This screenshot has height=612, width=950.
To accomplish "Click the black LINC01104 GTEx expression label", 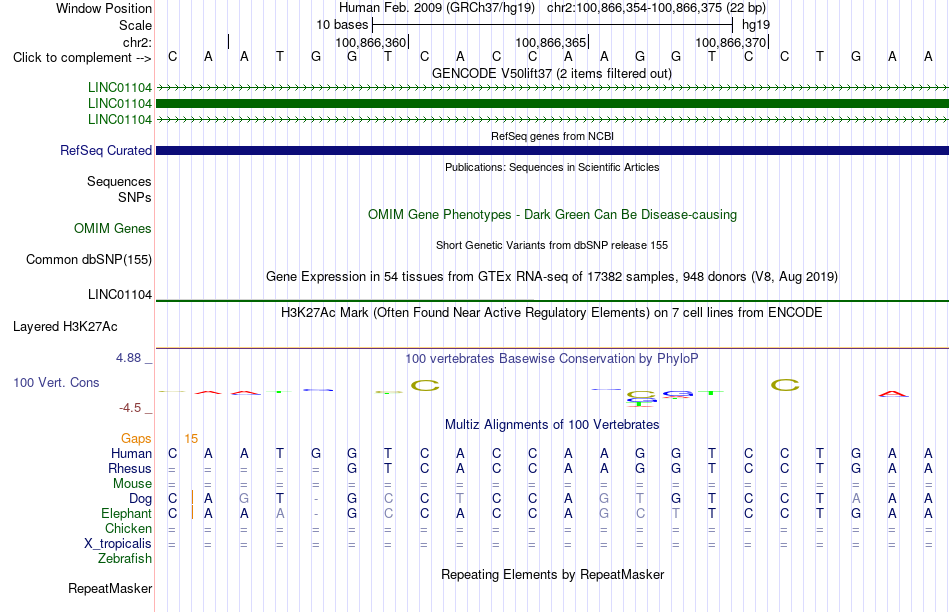I will (120, 294).
